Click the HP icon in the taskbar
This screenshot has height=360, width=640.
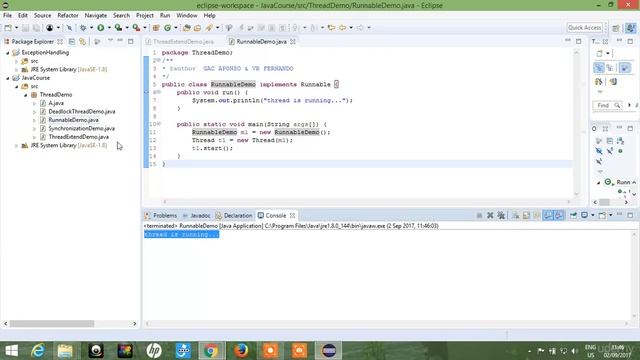(154, 351)
